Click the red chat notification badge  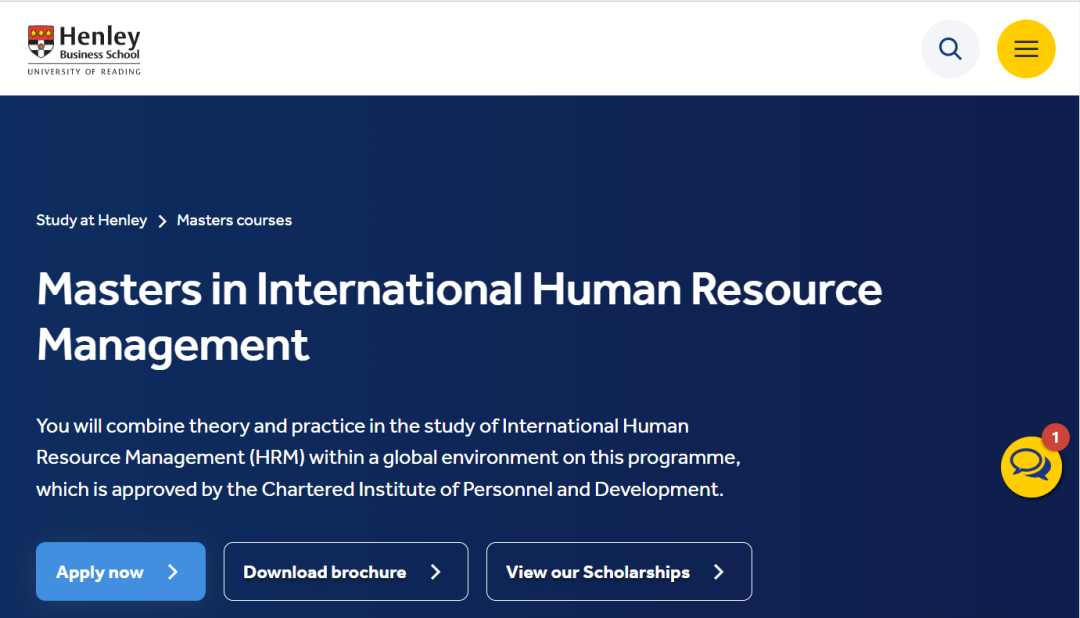click(x=1055, y=438)
